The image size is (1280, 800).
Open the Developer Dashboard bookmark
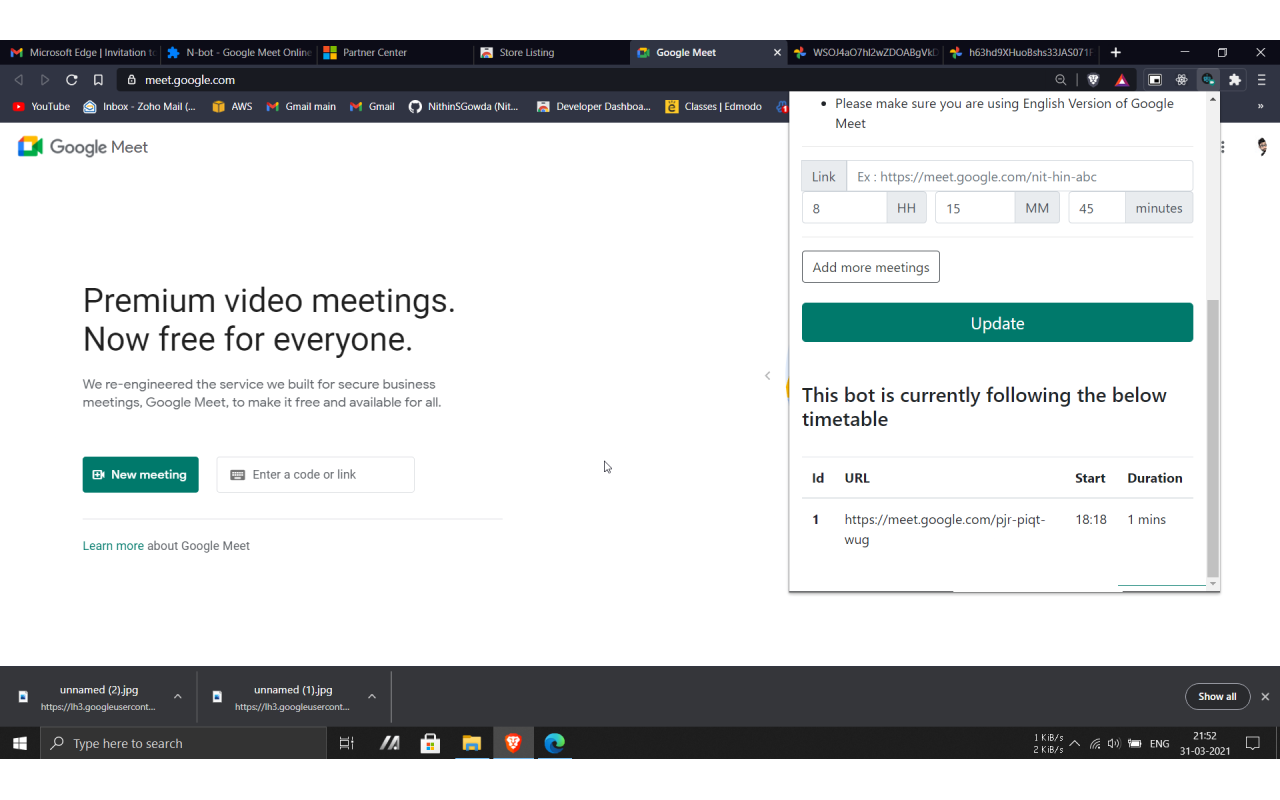(x=593, y=106)
